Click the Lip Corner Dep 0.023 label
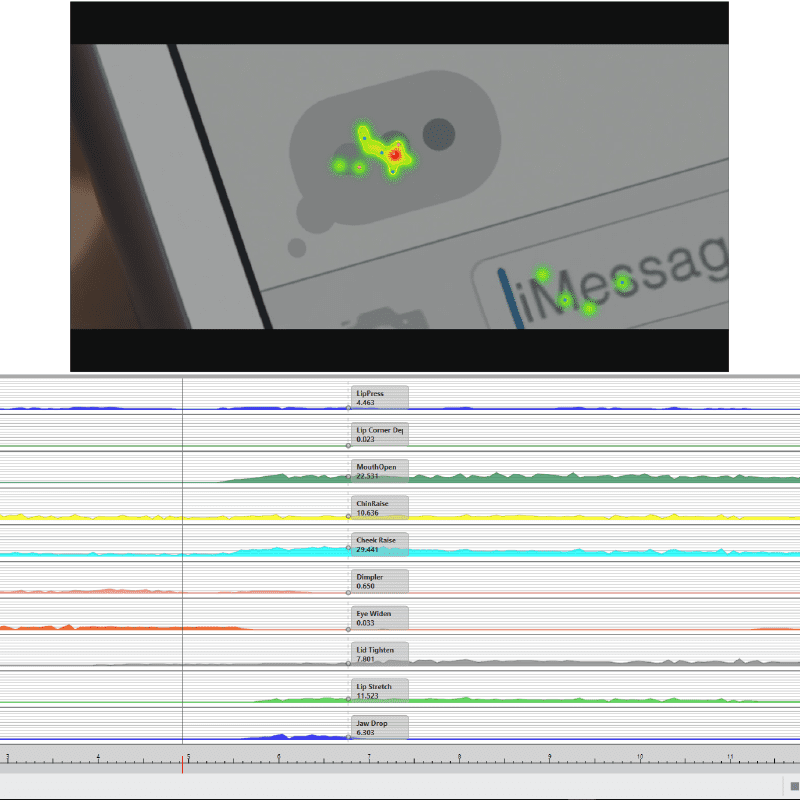This screenshot has width=800, height=800. 380,434
